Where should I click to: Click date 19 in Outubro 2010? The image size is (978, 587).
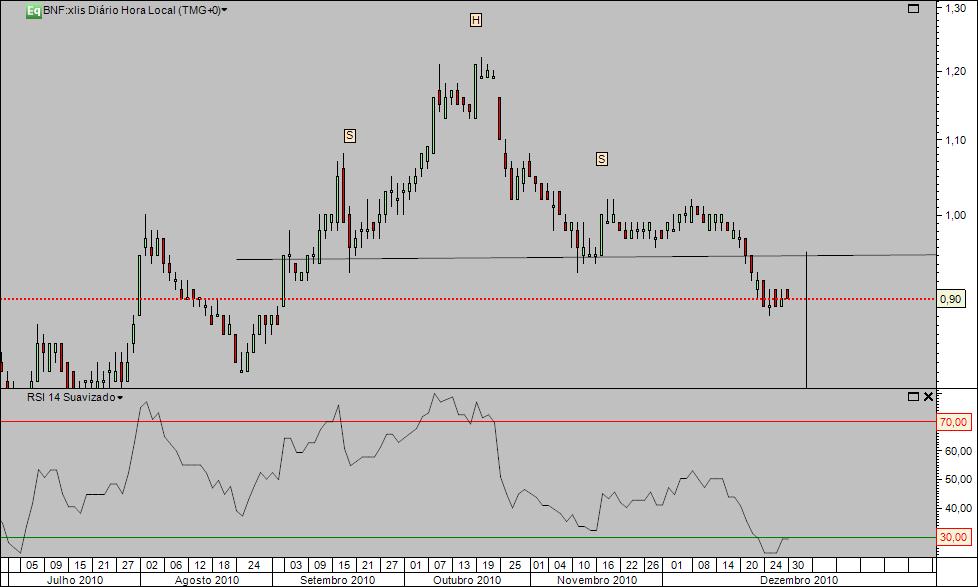(x=488, y=565)
